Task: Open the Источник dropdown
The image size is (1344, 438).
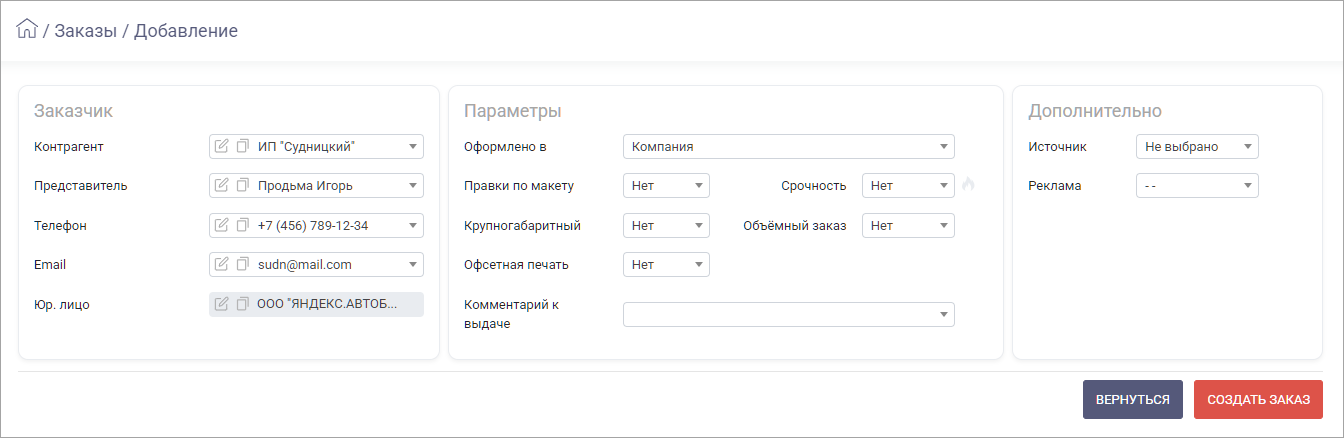Action: tap(1197, 146)
